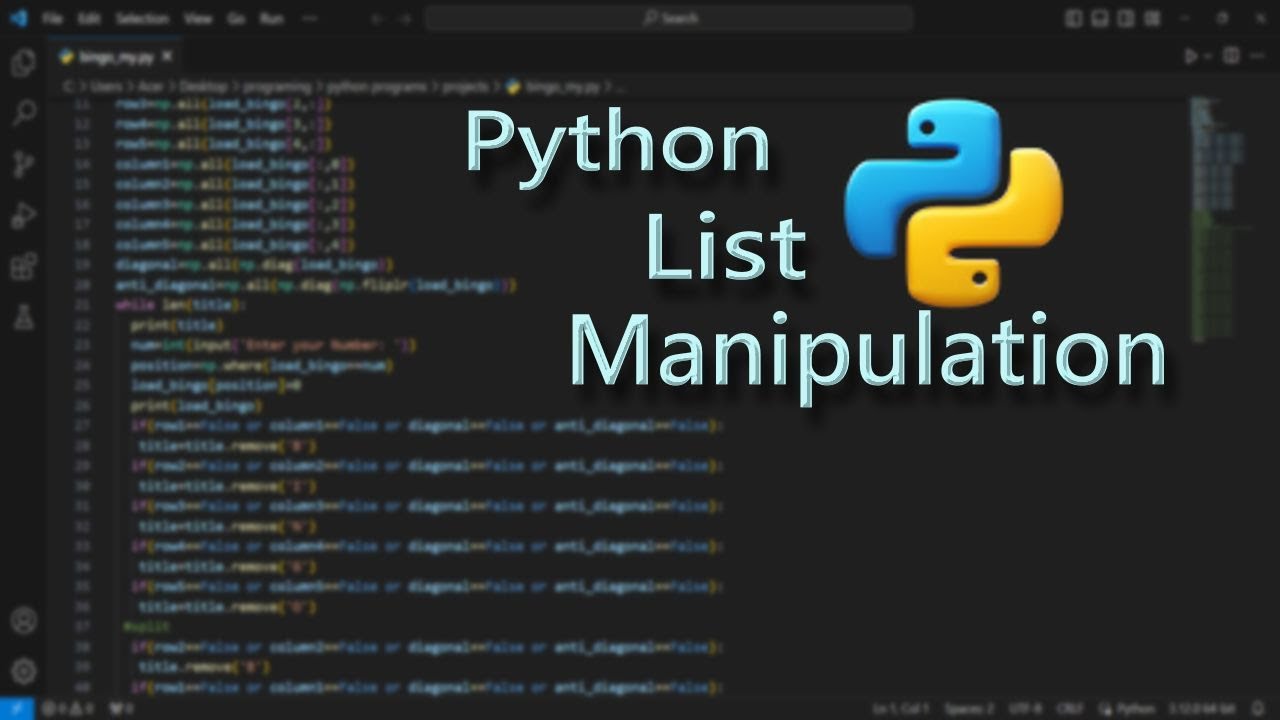The height and width of the screenshot is (720, 1280).
Task: Open the Customize Layout icon
Action: [1153, 18]
